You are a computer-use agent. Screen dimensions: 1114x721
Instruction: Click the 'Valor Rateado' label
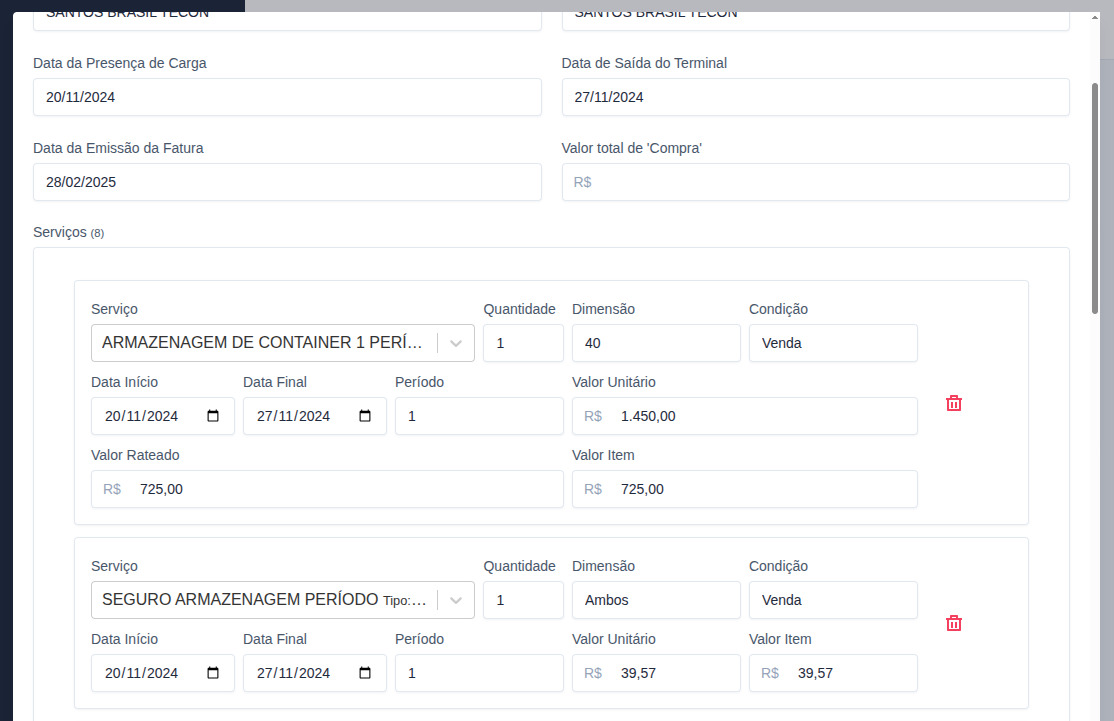(x=135, y=455)
